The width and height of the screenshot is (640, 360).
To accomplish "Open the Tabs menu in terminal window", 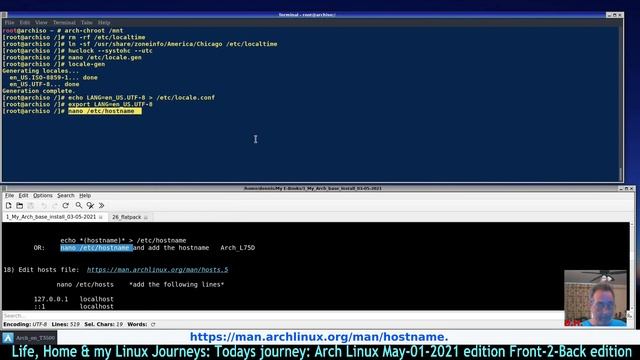I will click(87, 22).
